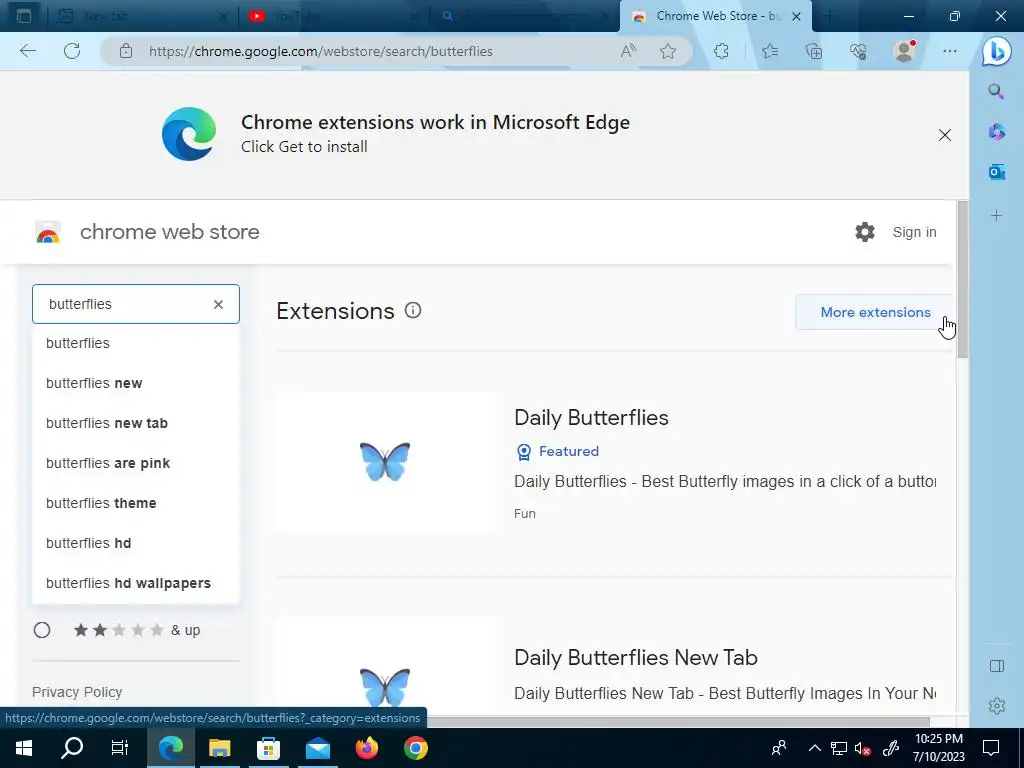Image resolution: width=1024 pixels, height=768 pixels.
Task: Sign in to Chrome Web Store
Action: point(914,232)
